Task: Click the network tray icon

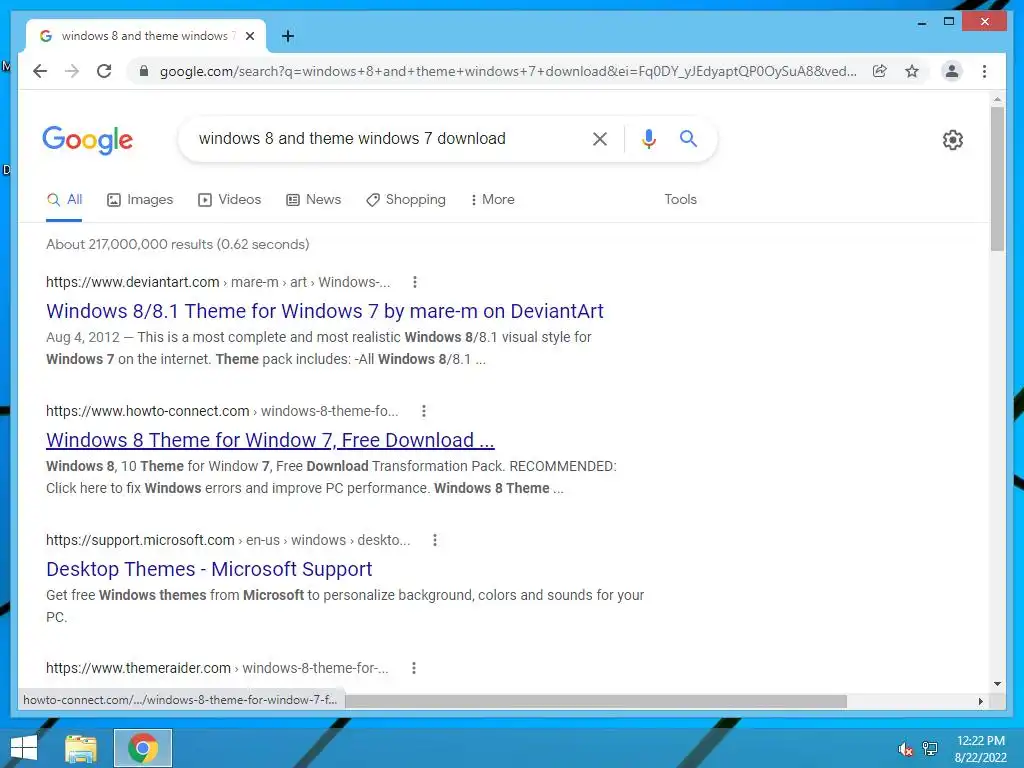Action: [930, 749]
